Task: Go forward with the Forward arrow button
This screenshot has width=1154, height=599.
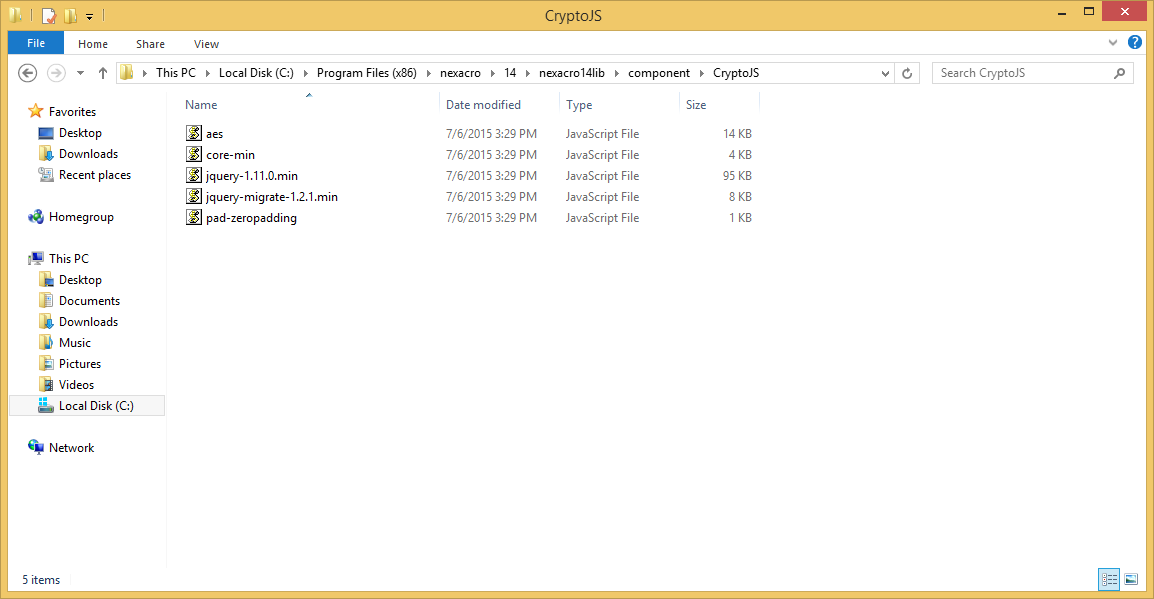Action: pos(56,73)
